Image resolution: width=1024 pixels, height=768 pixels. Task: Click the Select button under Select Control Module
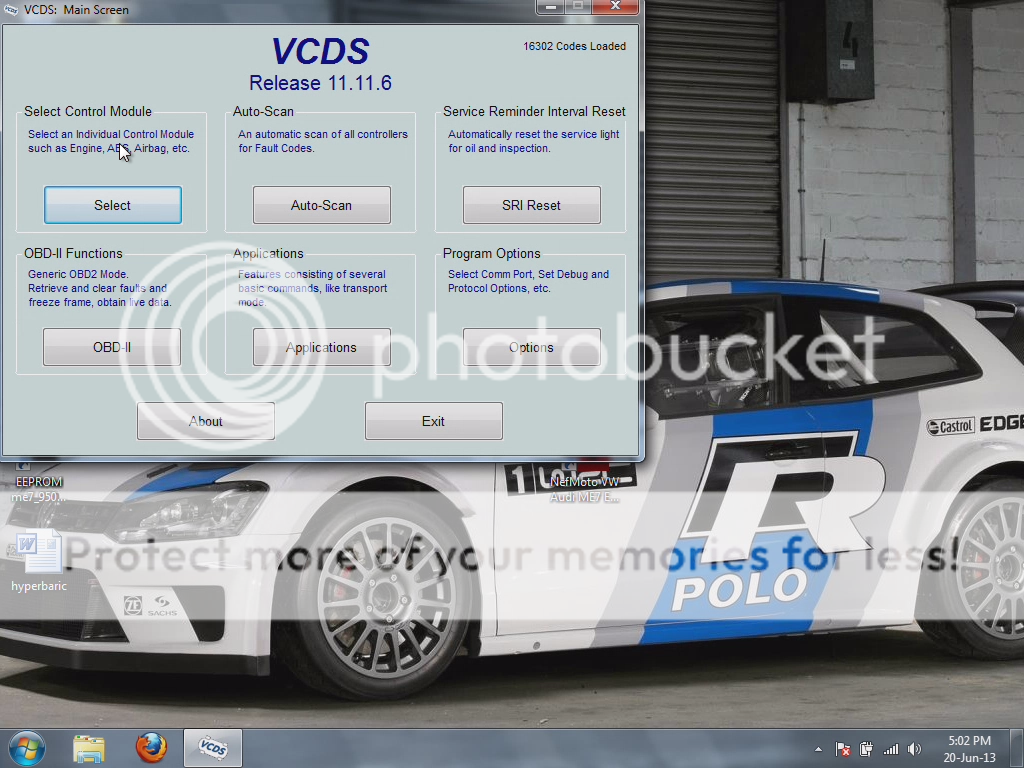coord(112,204)
